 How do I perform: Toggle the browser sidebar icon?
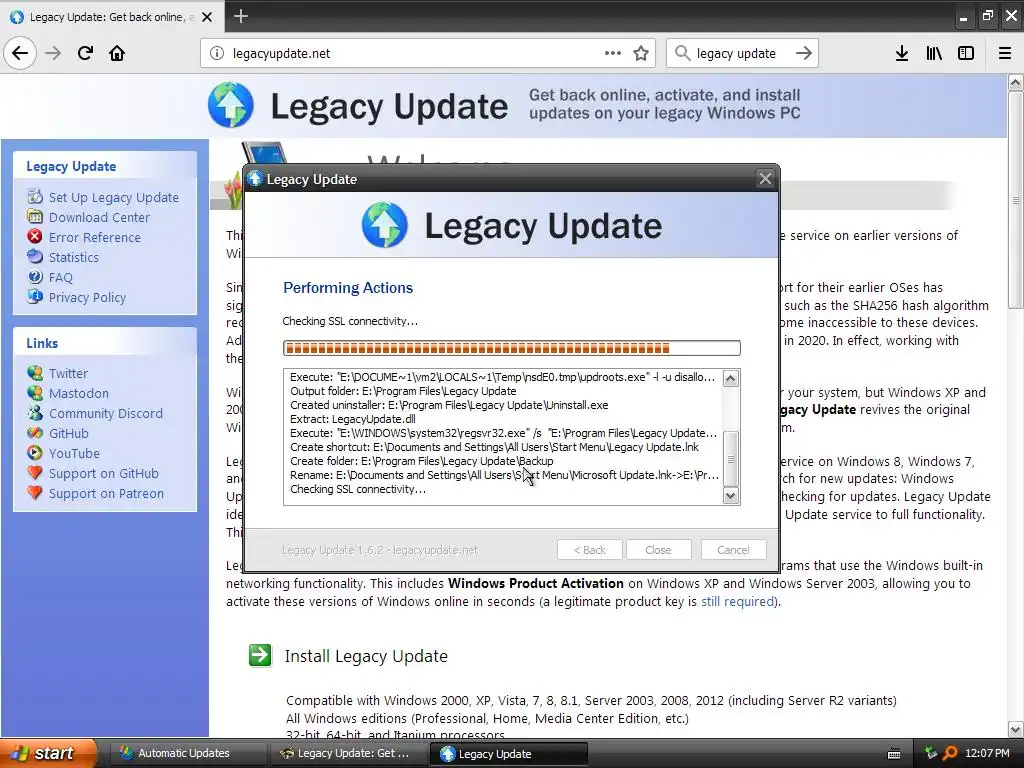point(966,53)
